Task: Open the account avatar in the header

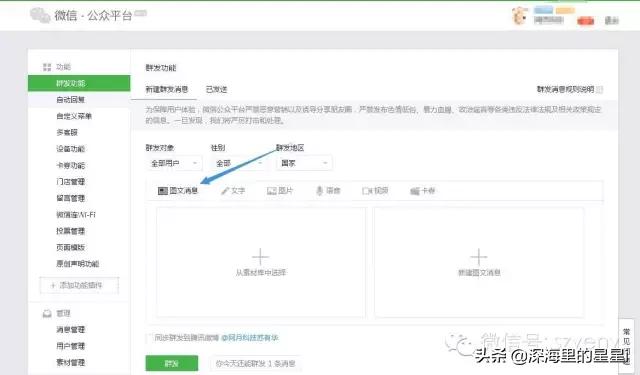Action: [520, 16]
